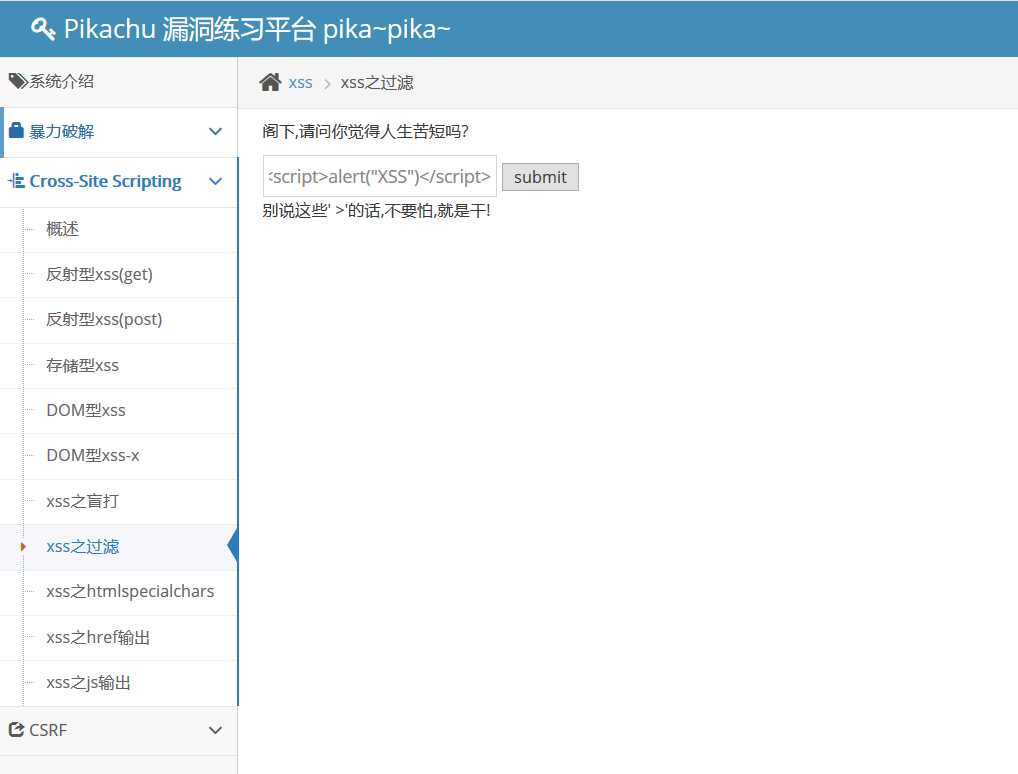Focus the script payload input field
Screen dimensions: 1018x774
point(380,176)
